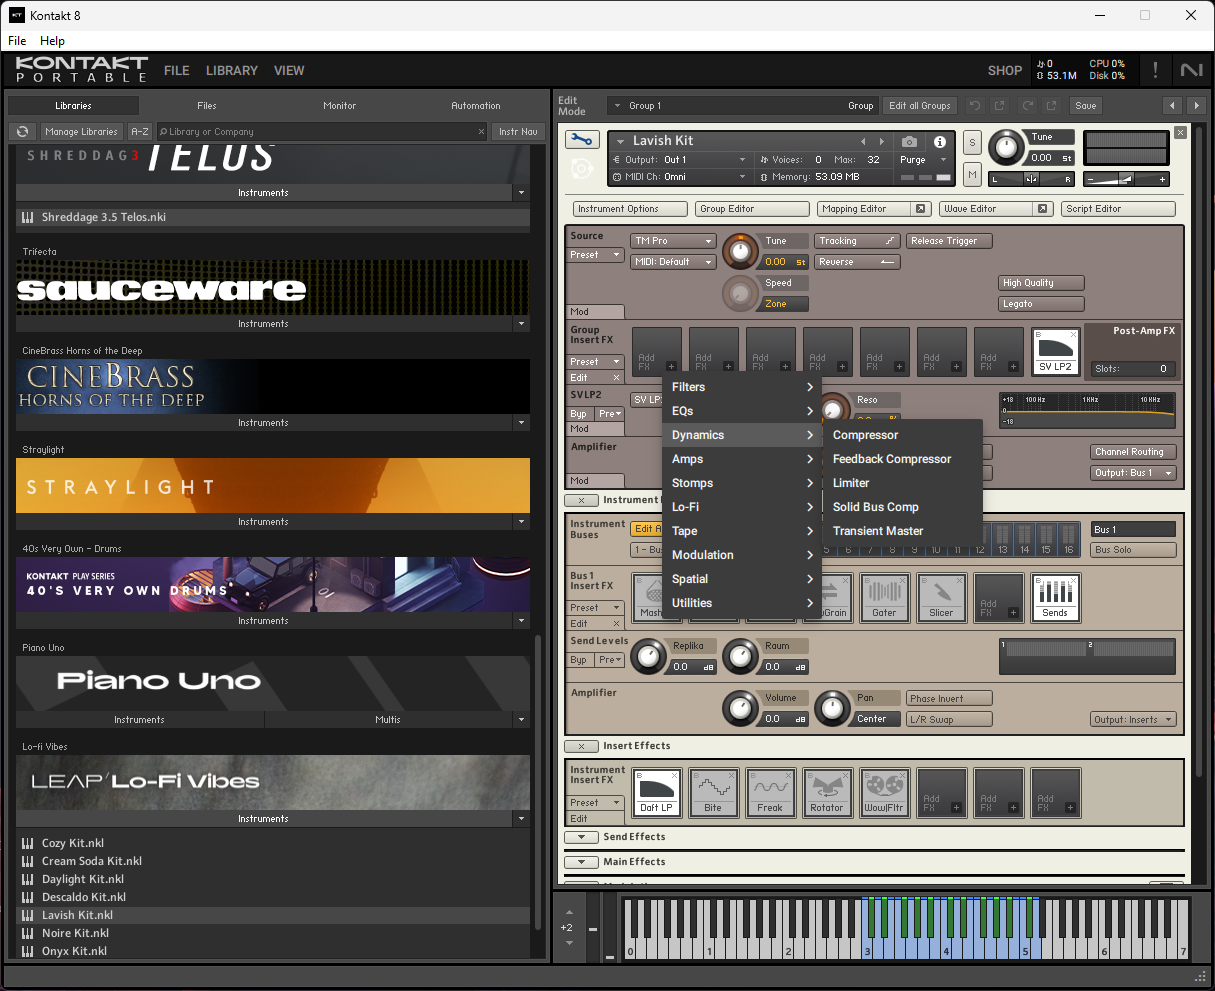Image resolution: width=1215 pixels, height=991 pixels.
Task: Open the Sends effect module
Action: pos(1055,597)
